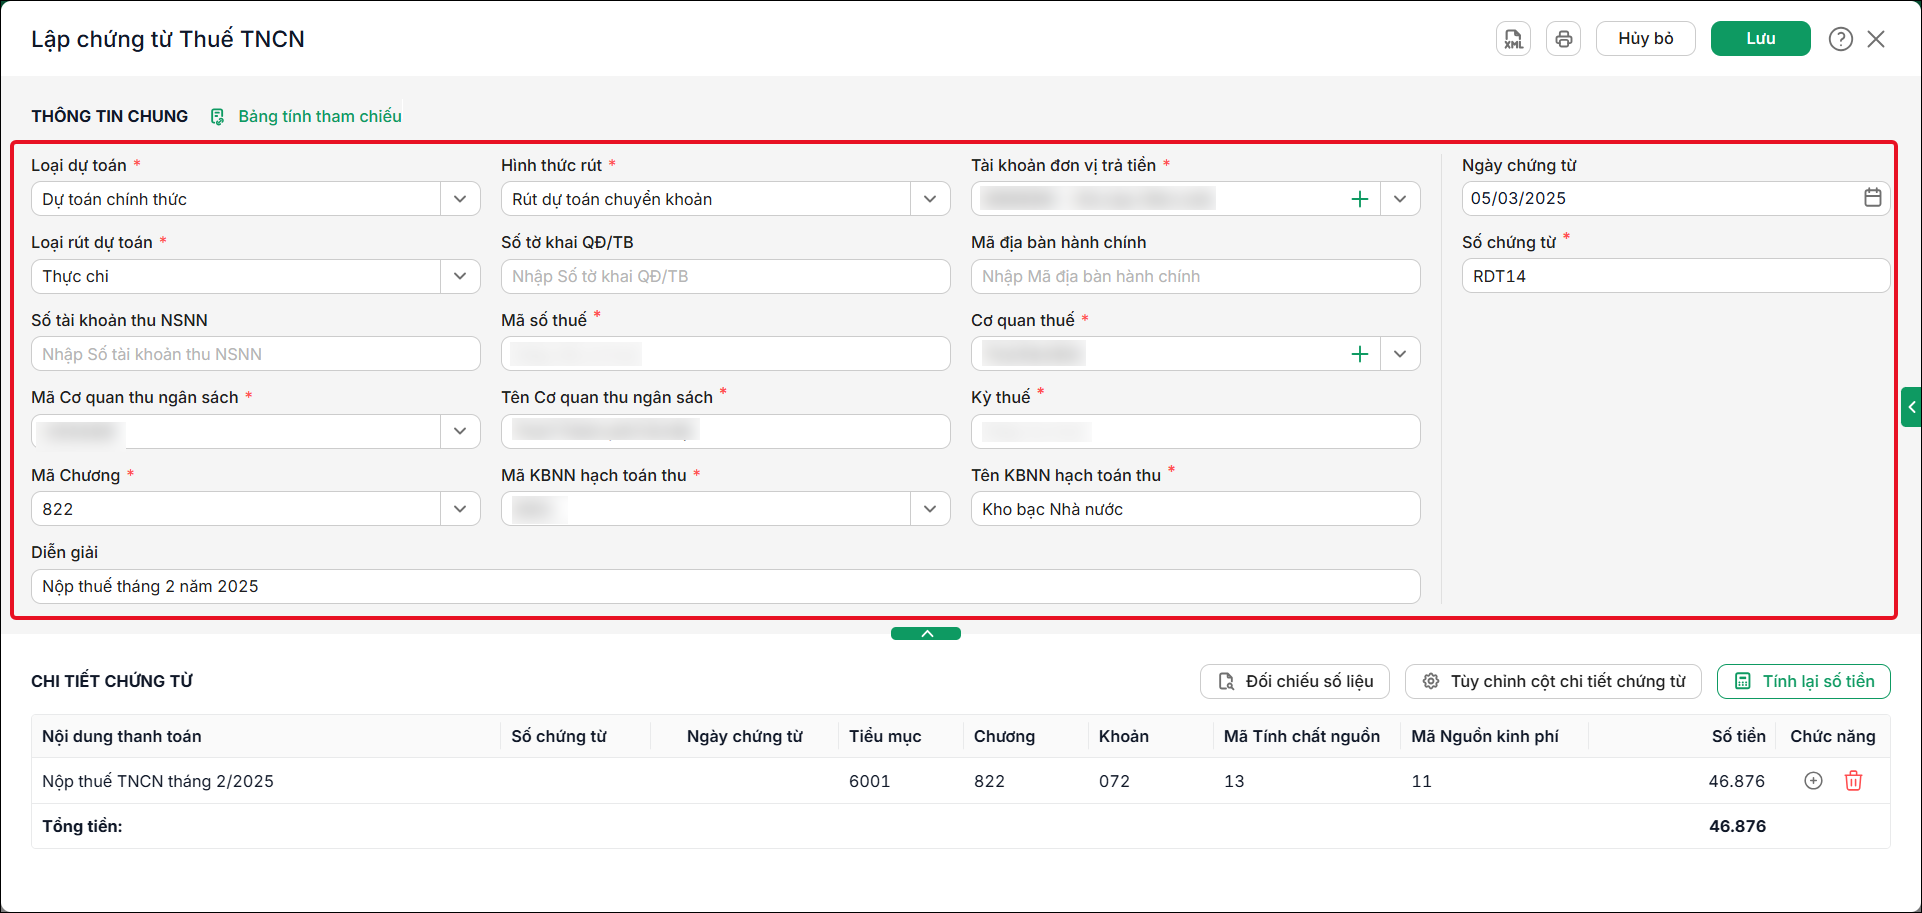Viewport: 1922px width, 913px height.
Task: Close the Lập chứng từ Thuế TNCN dialog
Action: tap(1876, 39)
